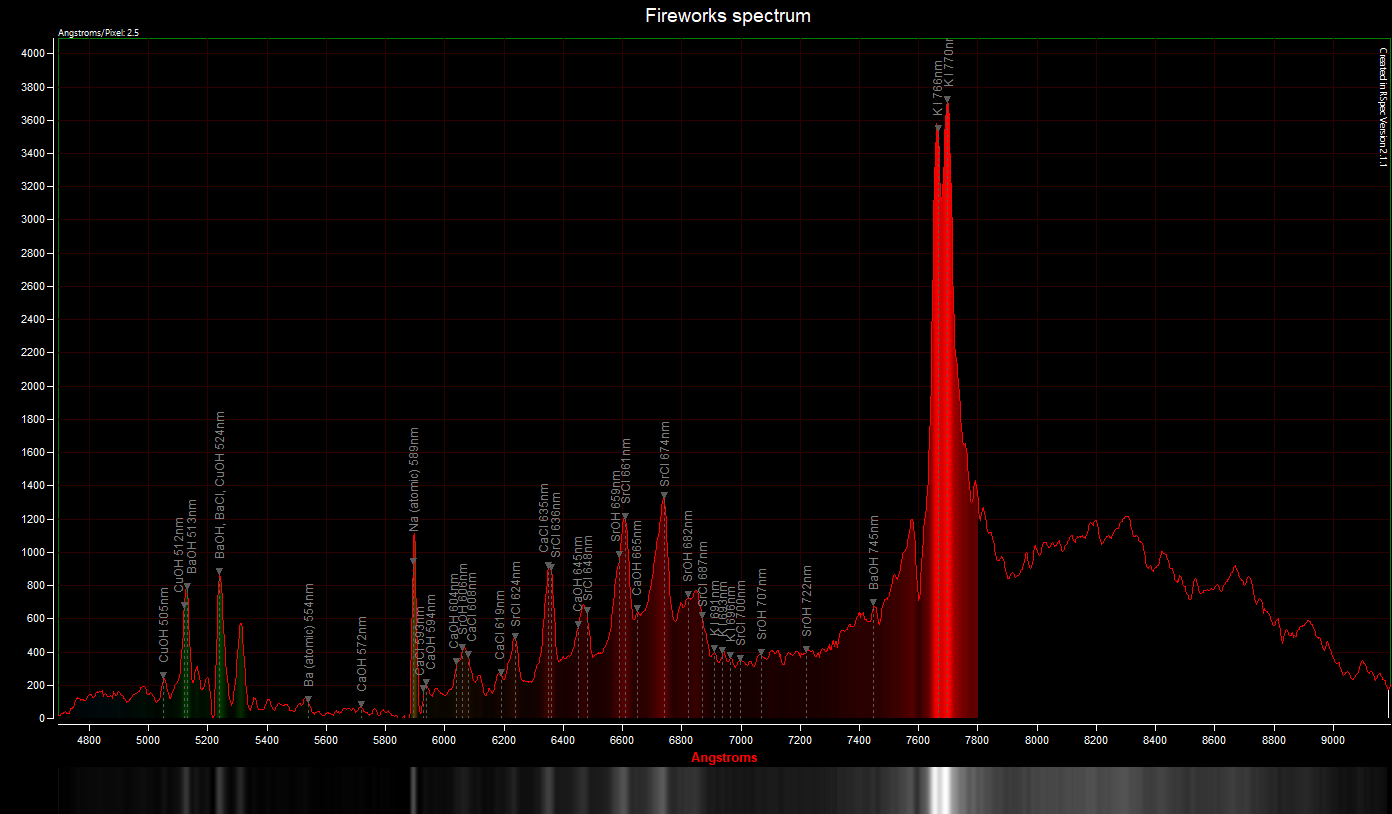Click the '800' y-axis tick value
The height and width of the screenshot is (814, 1392).
click(35, 585)
